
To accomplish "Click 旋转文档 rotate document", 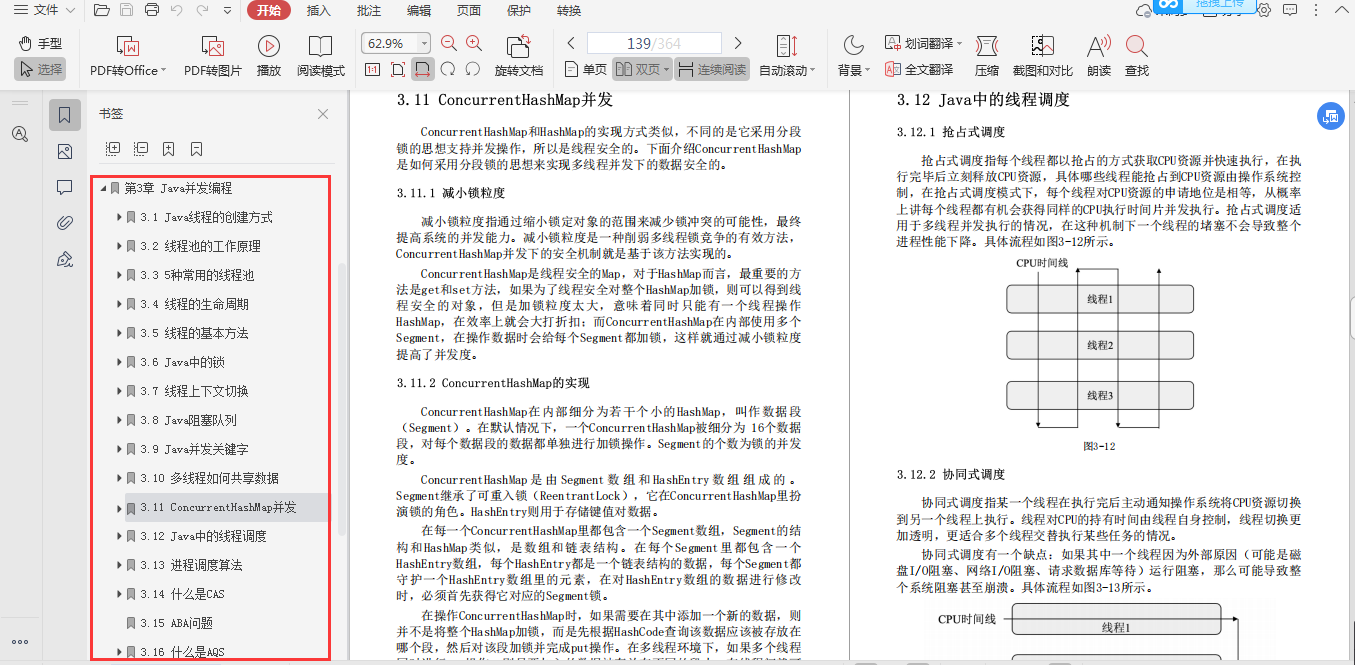I will pyautogui.click(x=519, y=56).
